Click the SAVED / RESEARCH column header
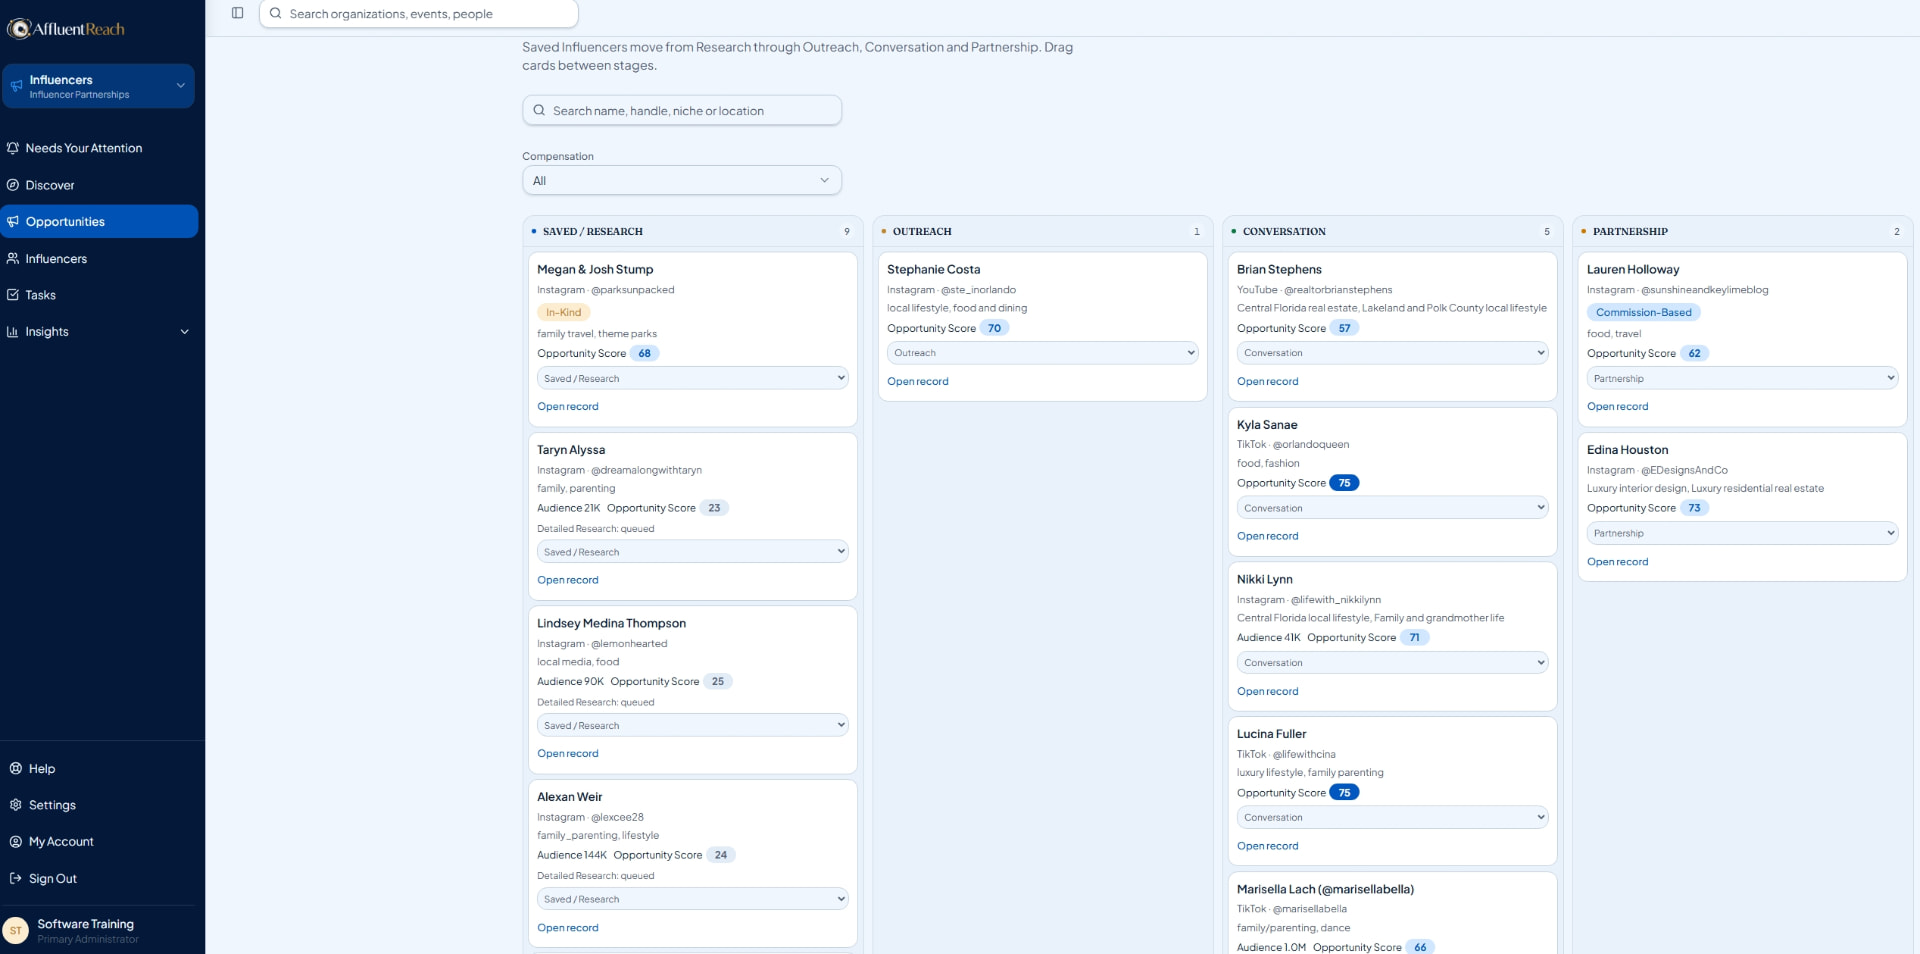The height and width of the screenshot is (954, 1920). (x=592, y=231)
